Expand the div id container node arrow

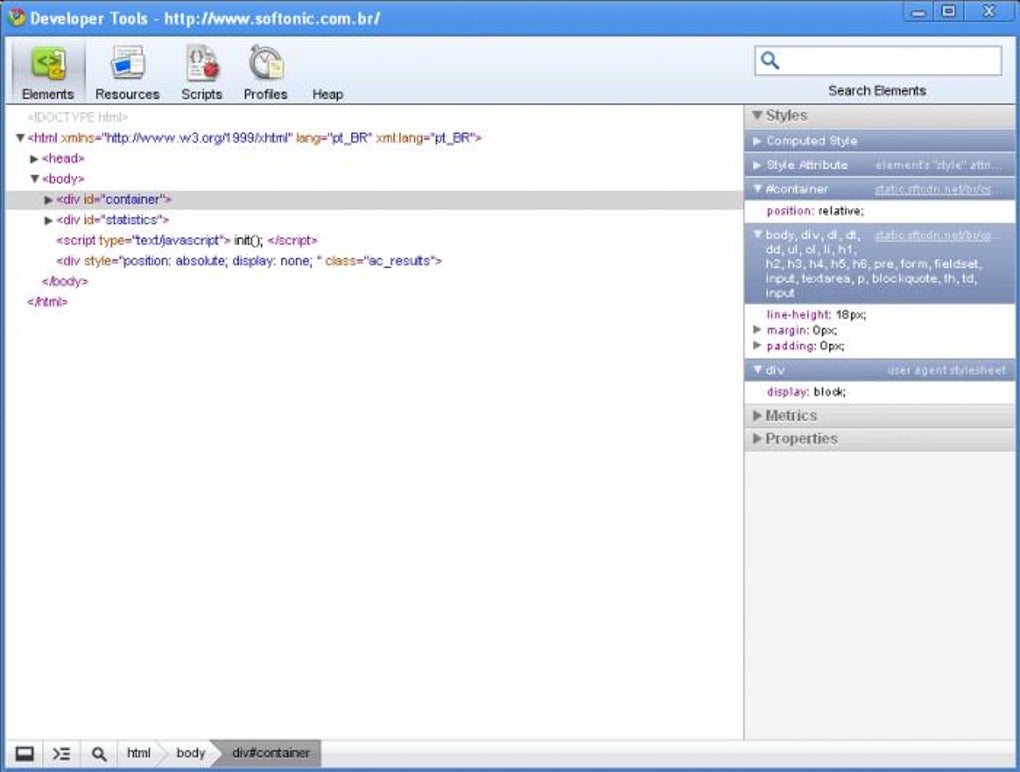(x=48, y=200)
